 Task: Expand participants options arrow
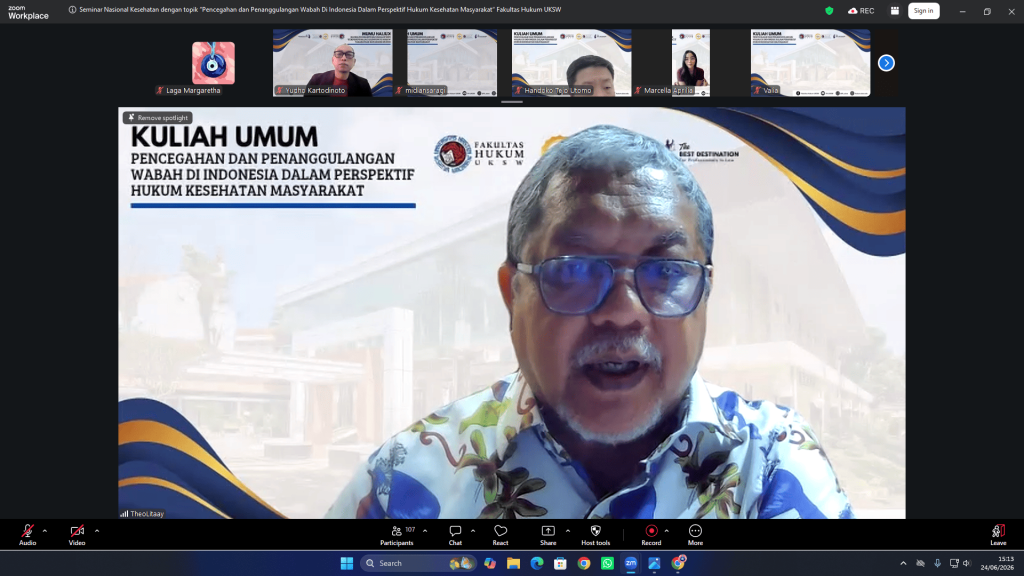tap(425, 531)
